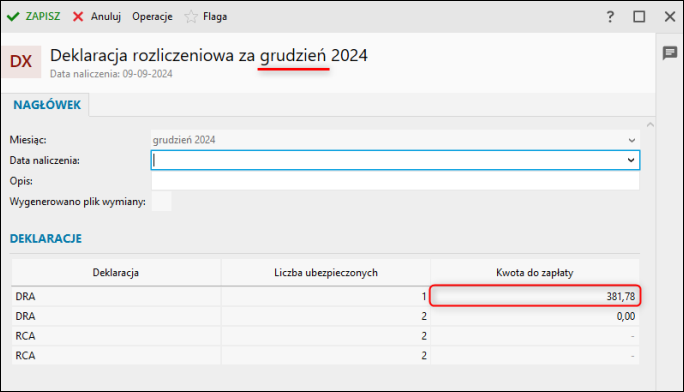Maximize the declaration window
The height and width of the screenshot is (392, 684).
click(639, 17)
